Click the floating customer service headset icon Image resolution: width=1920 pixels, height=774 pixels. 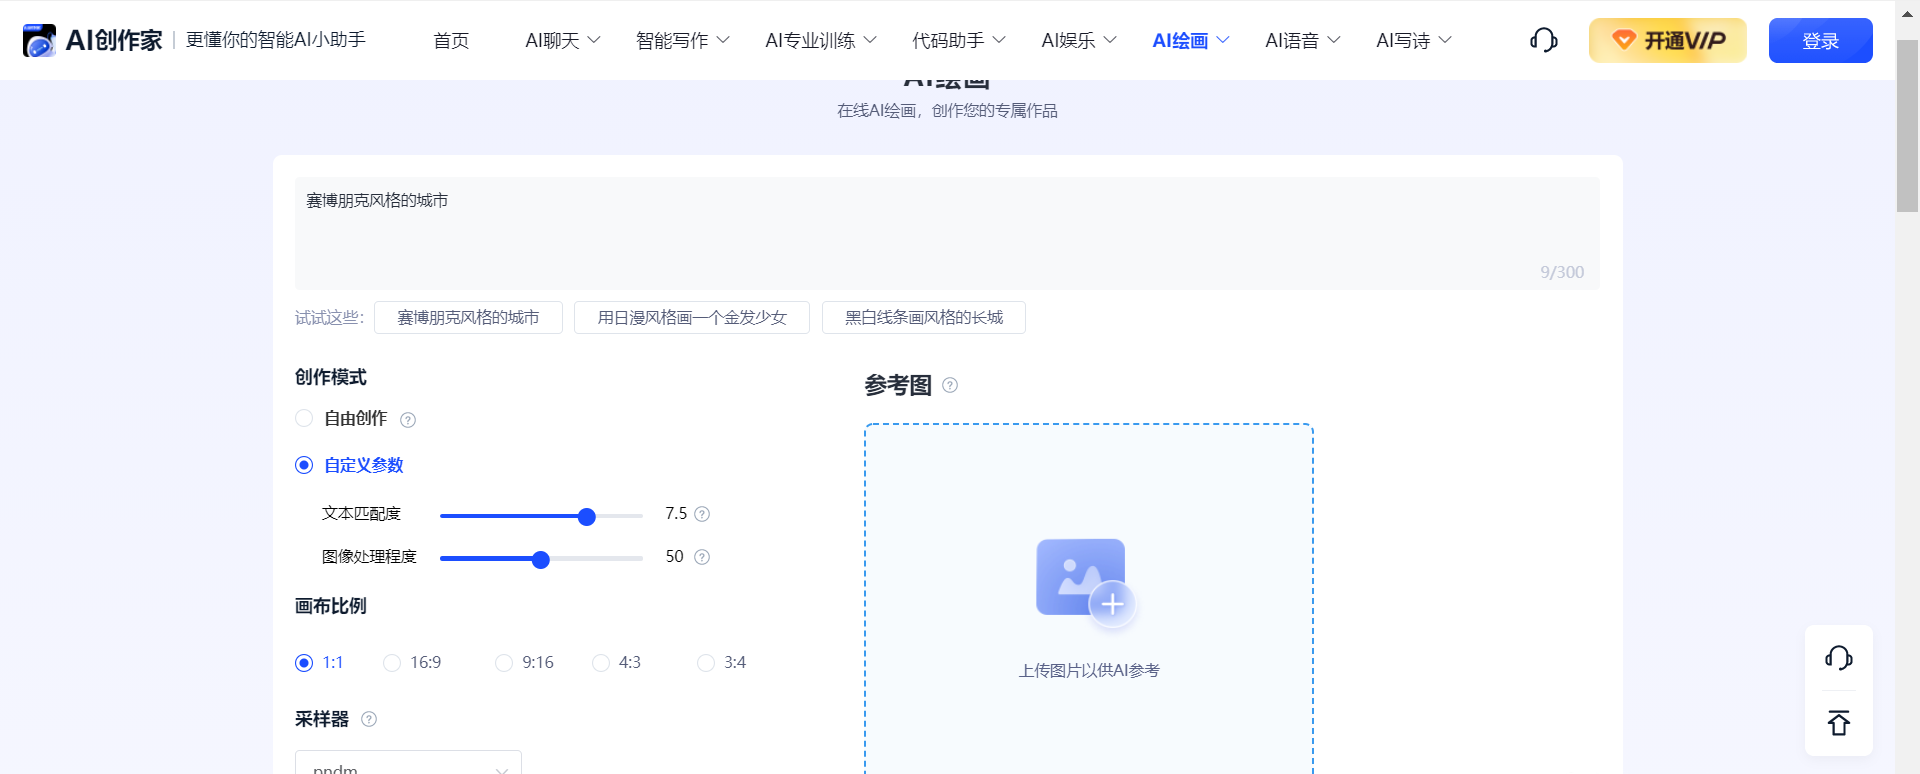(x=1838, y=658)
